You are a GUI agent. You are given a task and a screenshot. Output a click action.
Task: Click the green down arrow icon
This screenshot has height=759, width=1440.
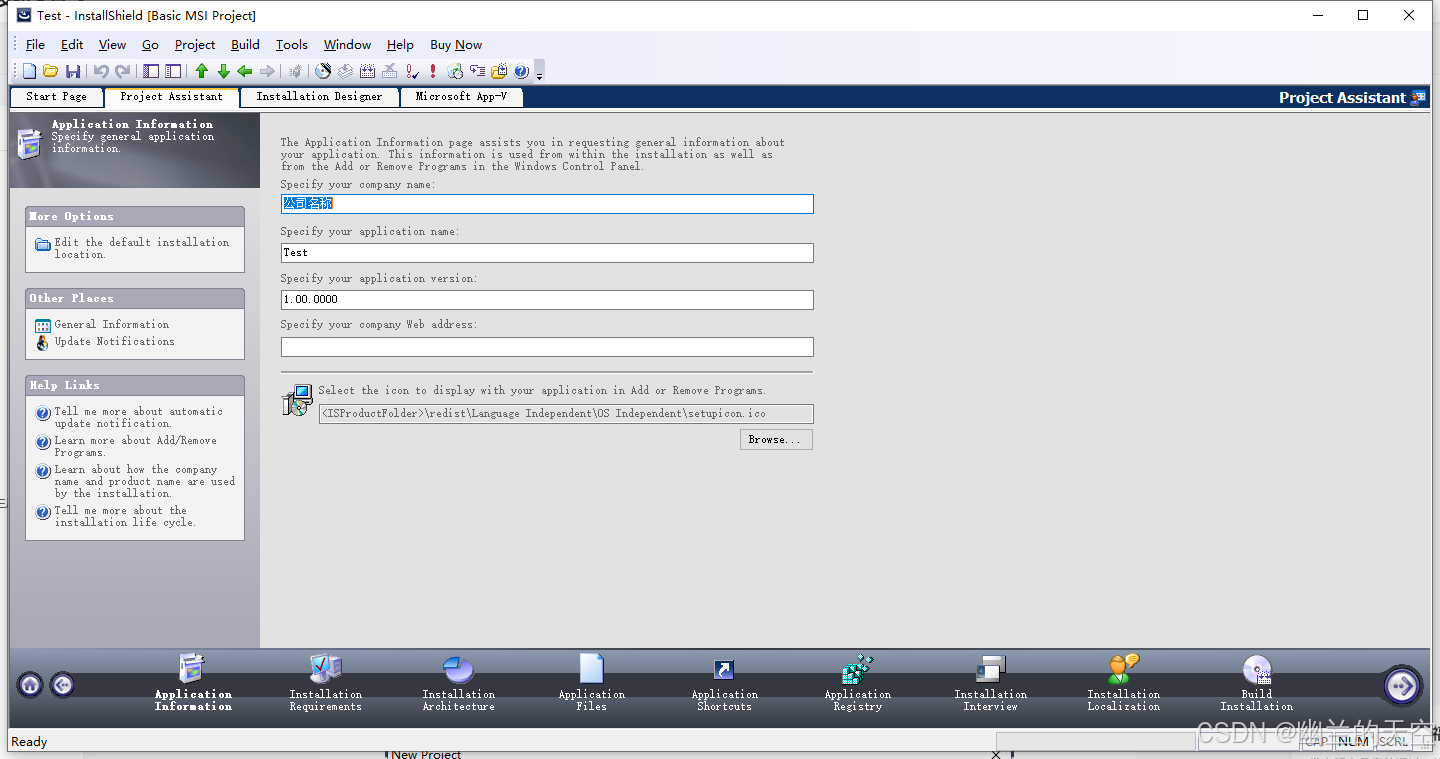(x=223, y=71)
